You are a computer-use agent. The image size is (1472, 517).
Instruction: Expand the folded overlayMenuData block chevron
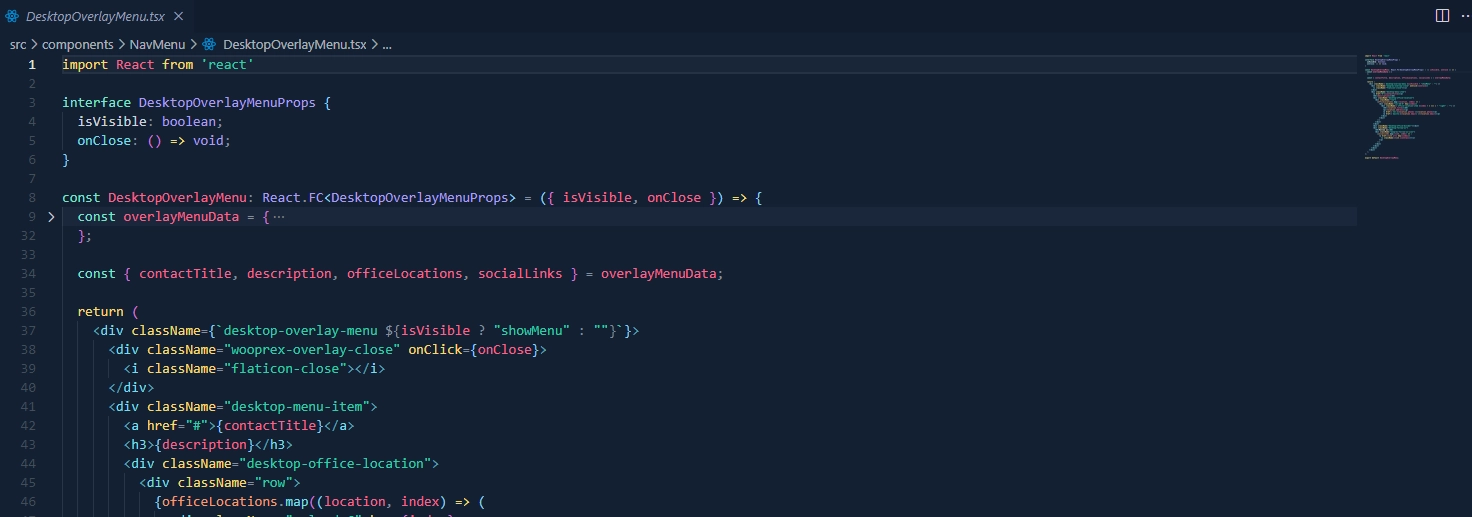click(51, 217)
